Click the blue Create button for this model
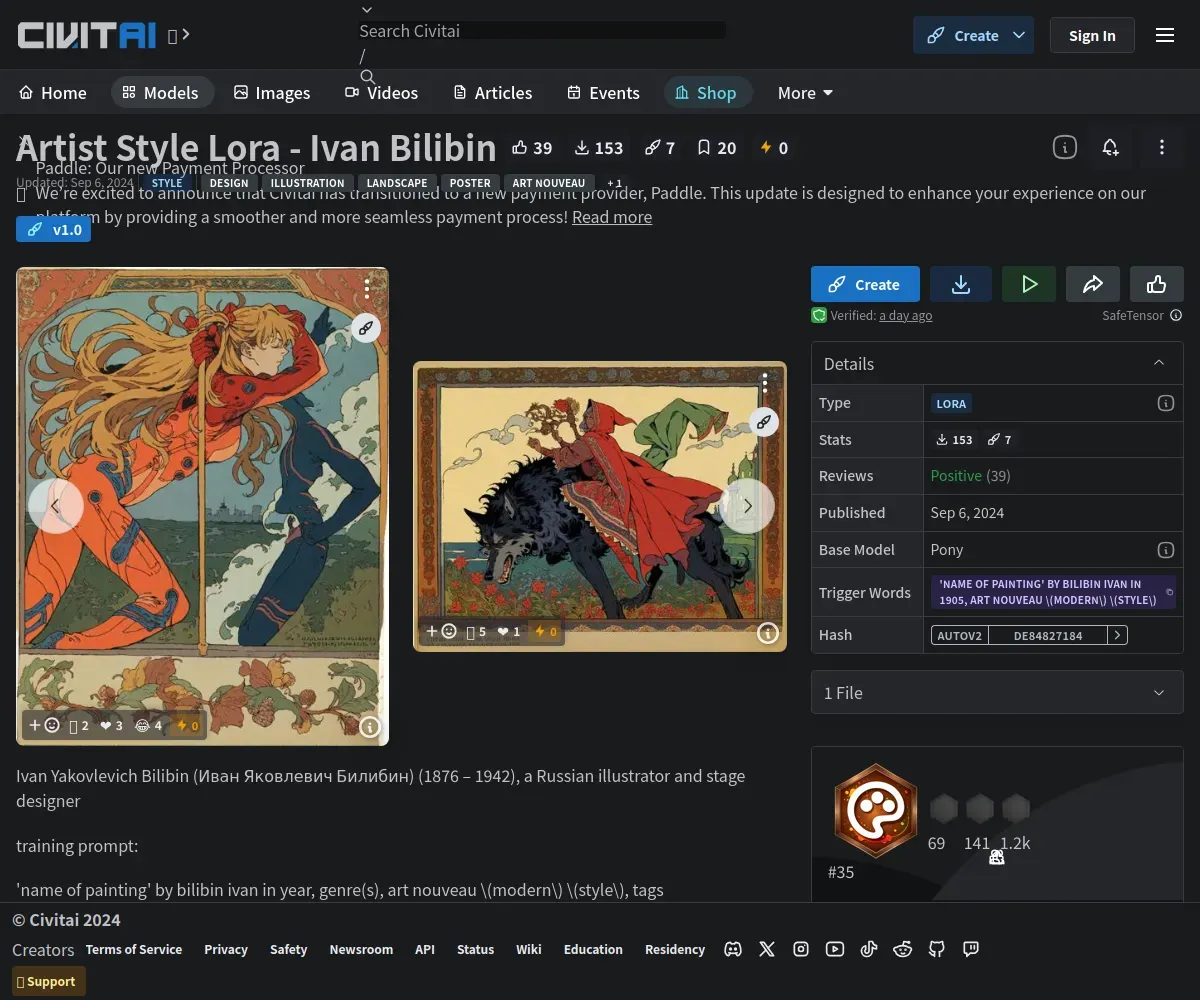This screenshot has height=1000, width=1200. click(865, 284)
